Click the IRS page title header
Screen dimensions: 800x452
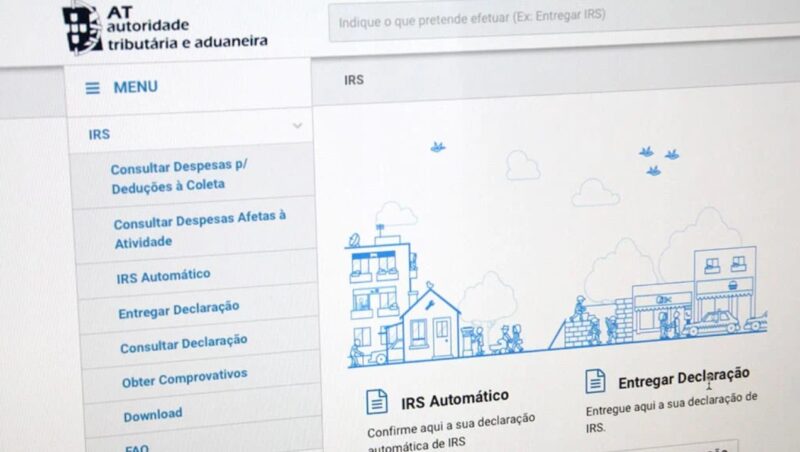[354, 80]
